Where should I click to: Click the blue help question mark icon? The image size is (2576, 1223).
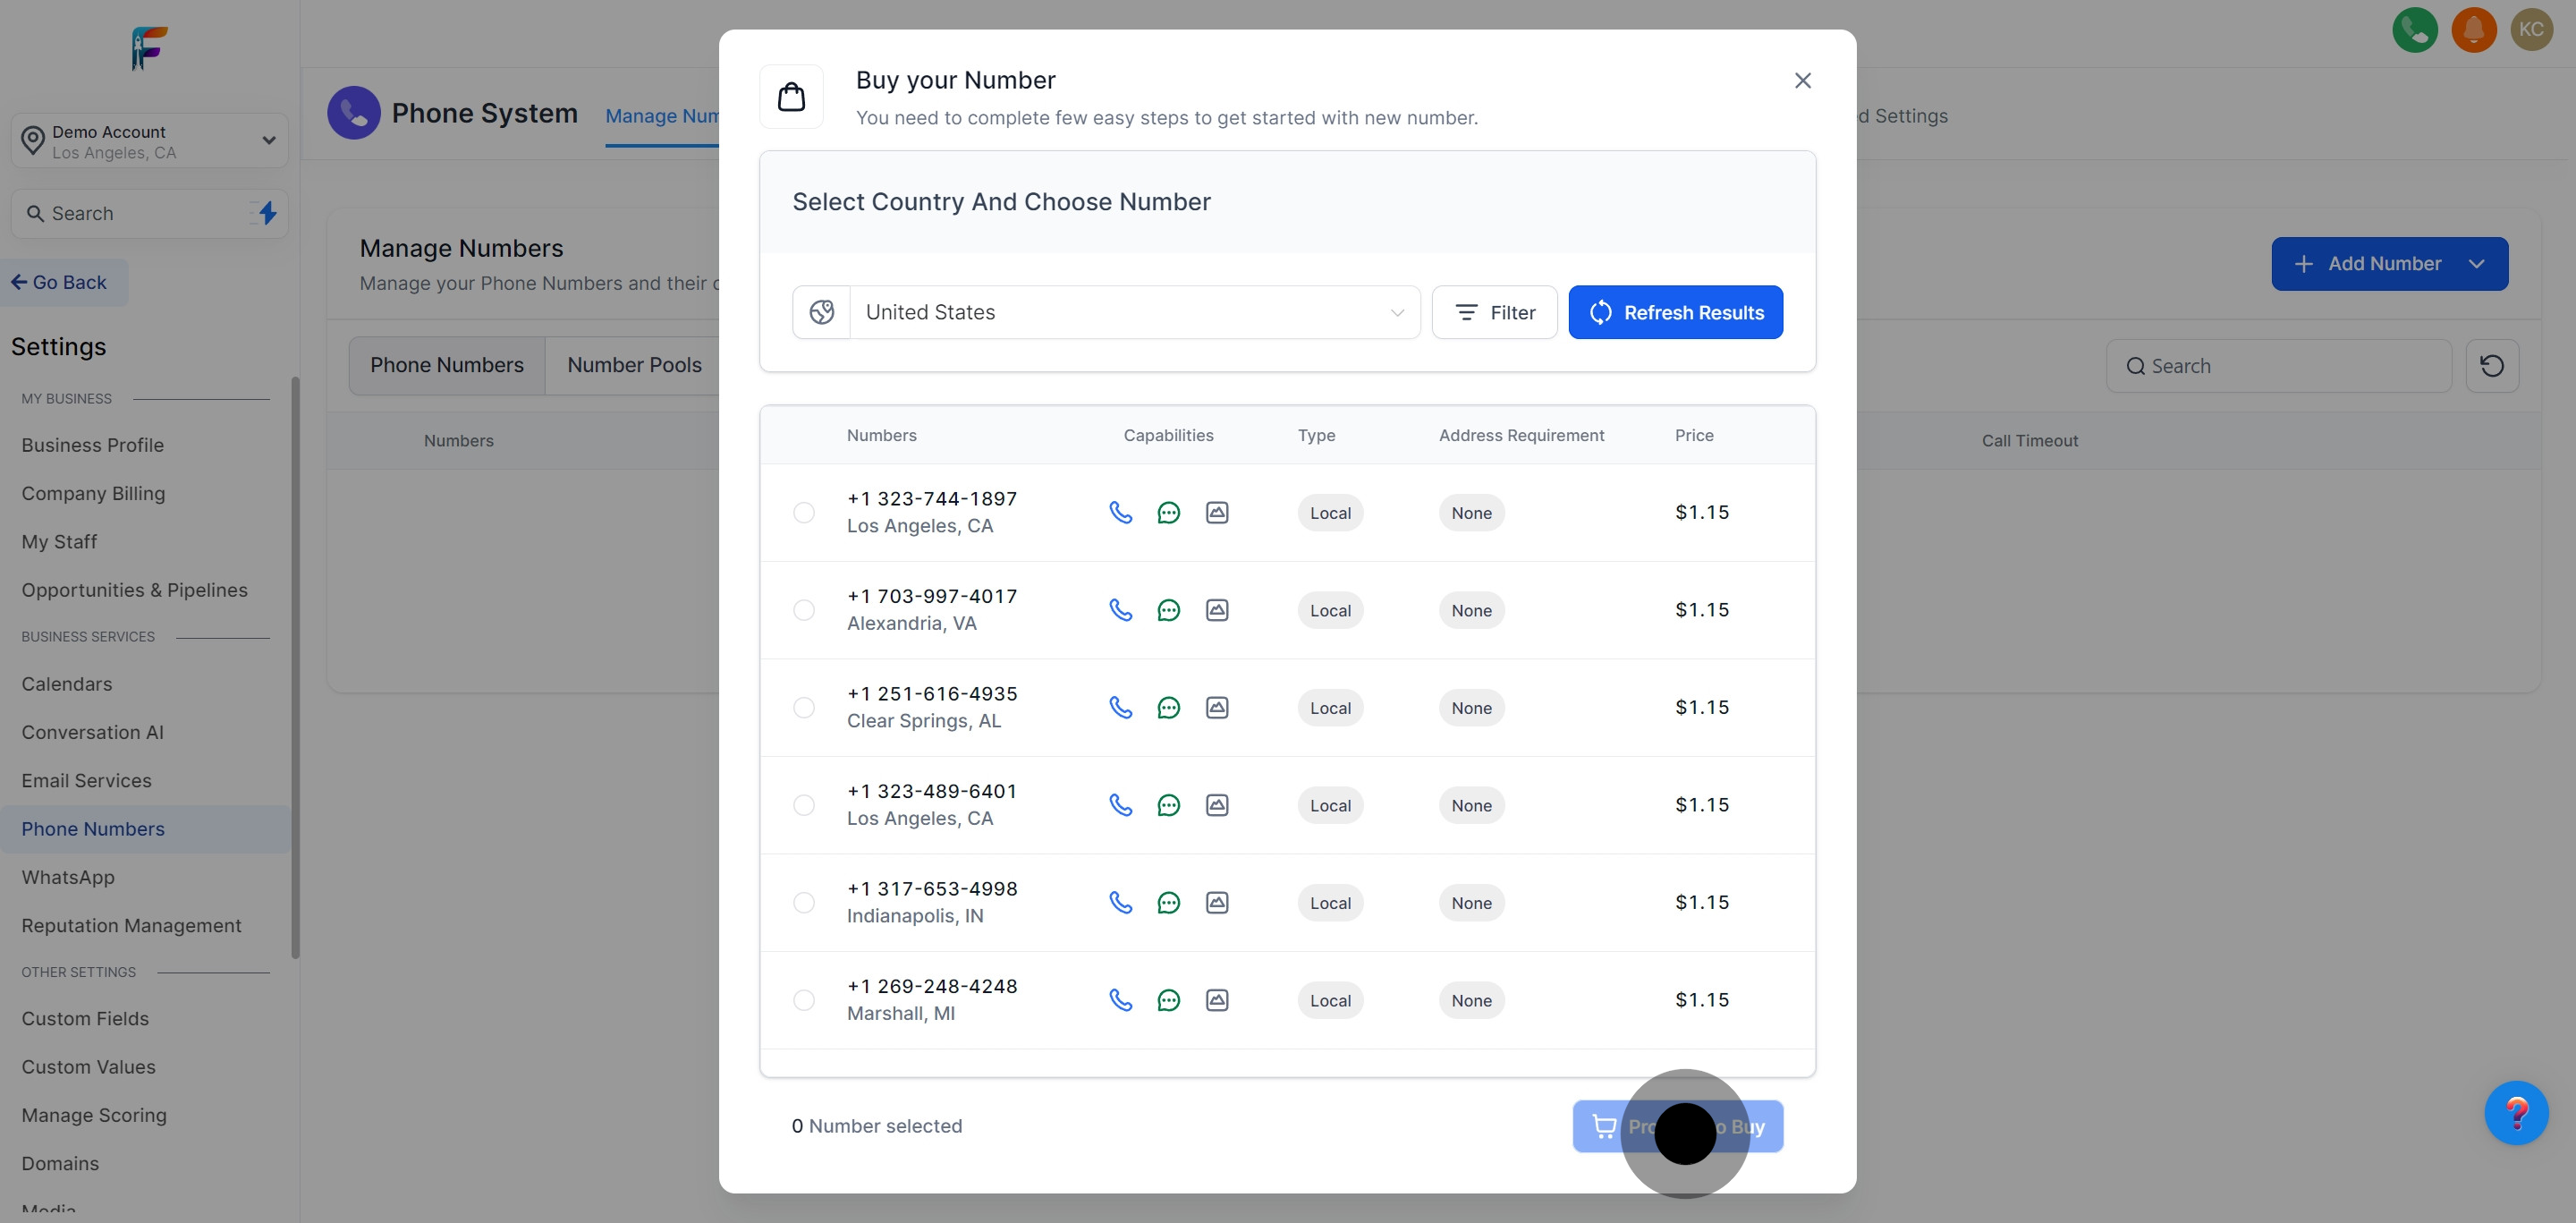(2515, 1112)
